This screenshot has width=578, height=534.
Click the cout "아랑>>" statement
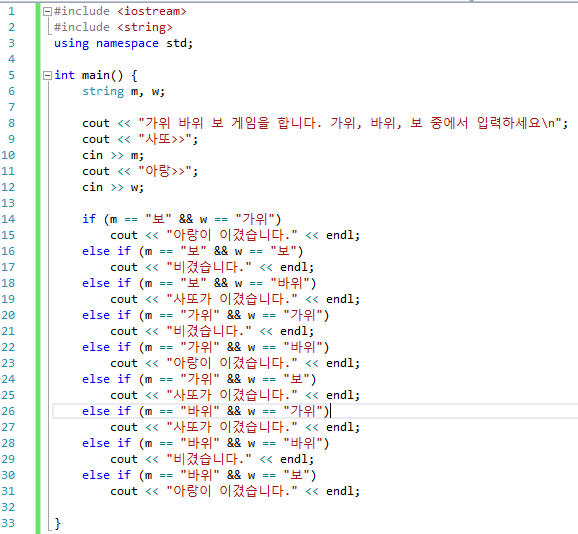pyautogui.click(x=140, y=171)
